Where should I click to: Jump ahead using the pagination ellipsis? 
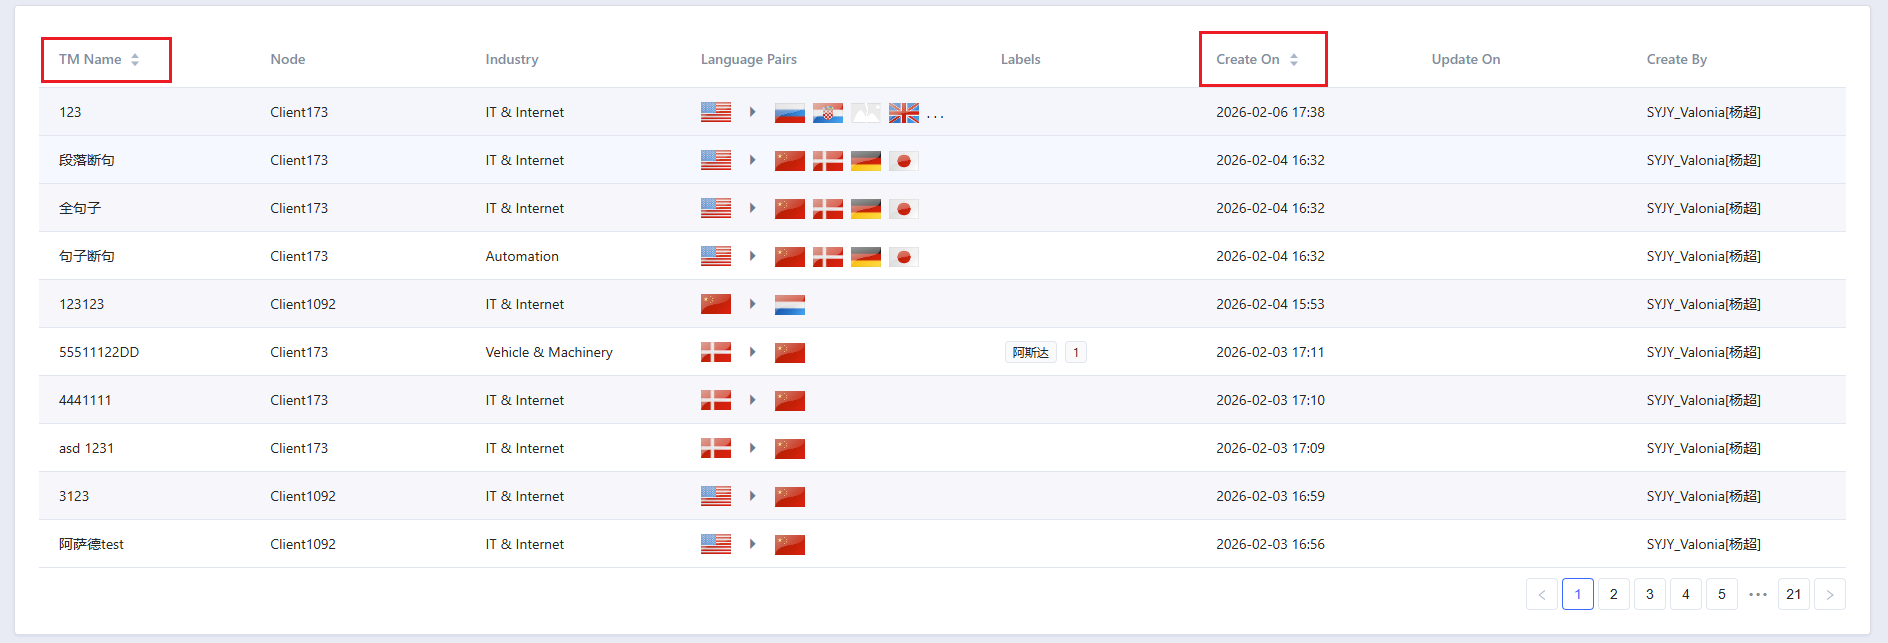1758,594
